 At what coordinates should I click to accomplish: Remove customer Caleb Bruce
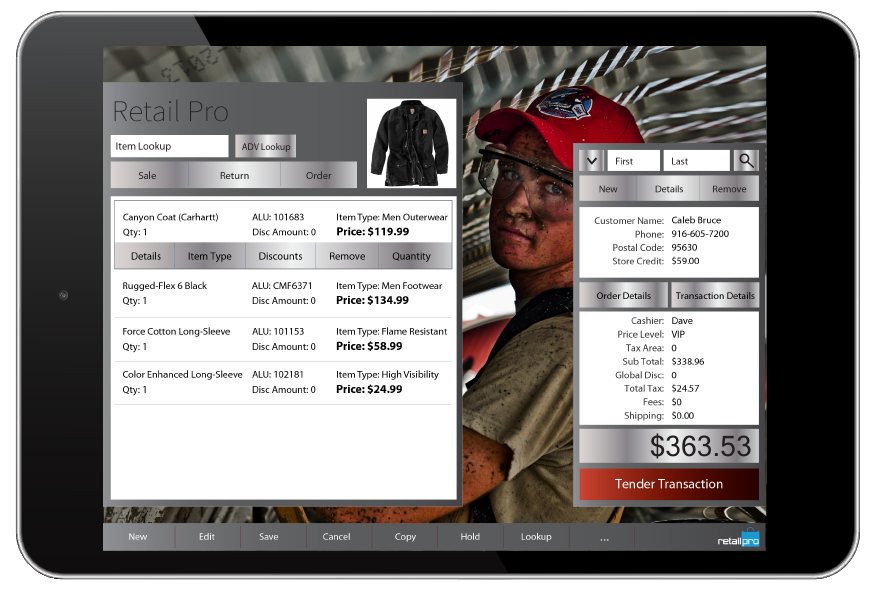click(728, 188)
